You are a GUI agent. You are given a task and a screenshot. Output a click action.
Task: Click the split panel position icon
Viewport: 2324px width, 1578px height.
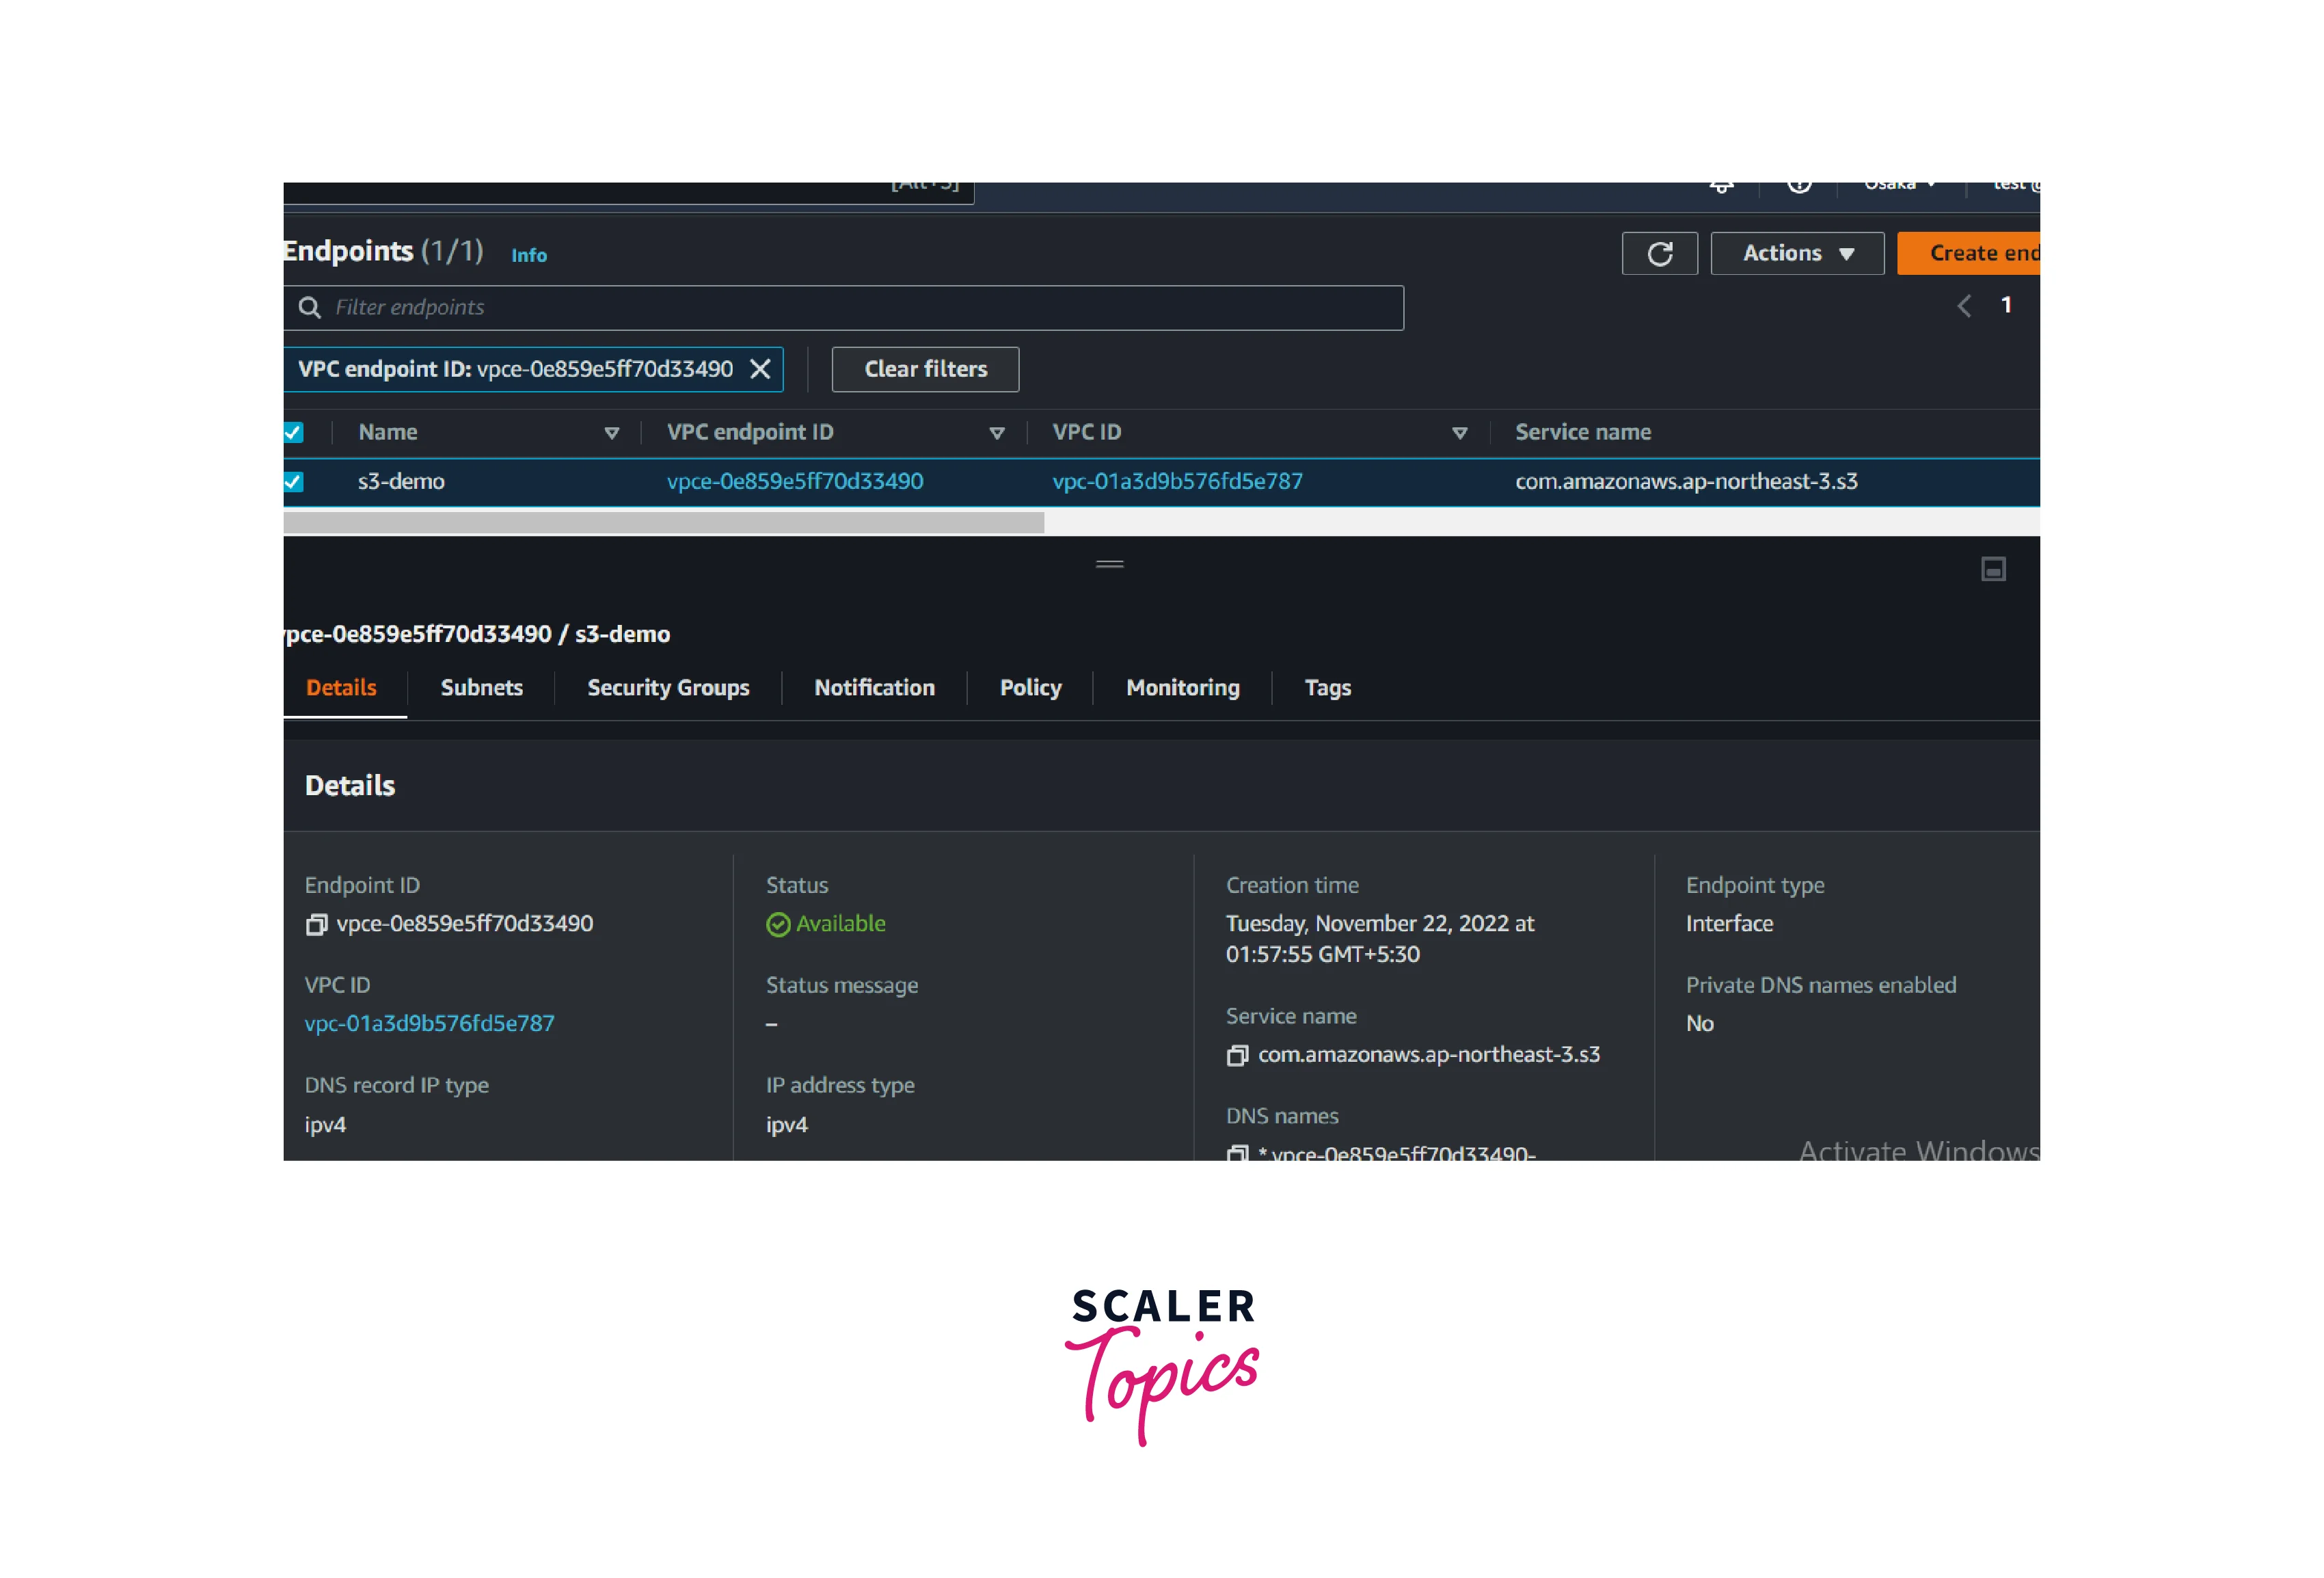(1993, 569)
